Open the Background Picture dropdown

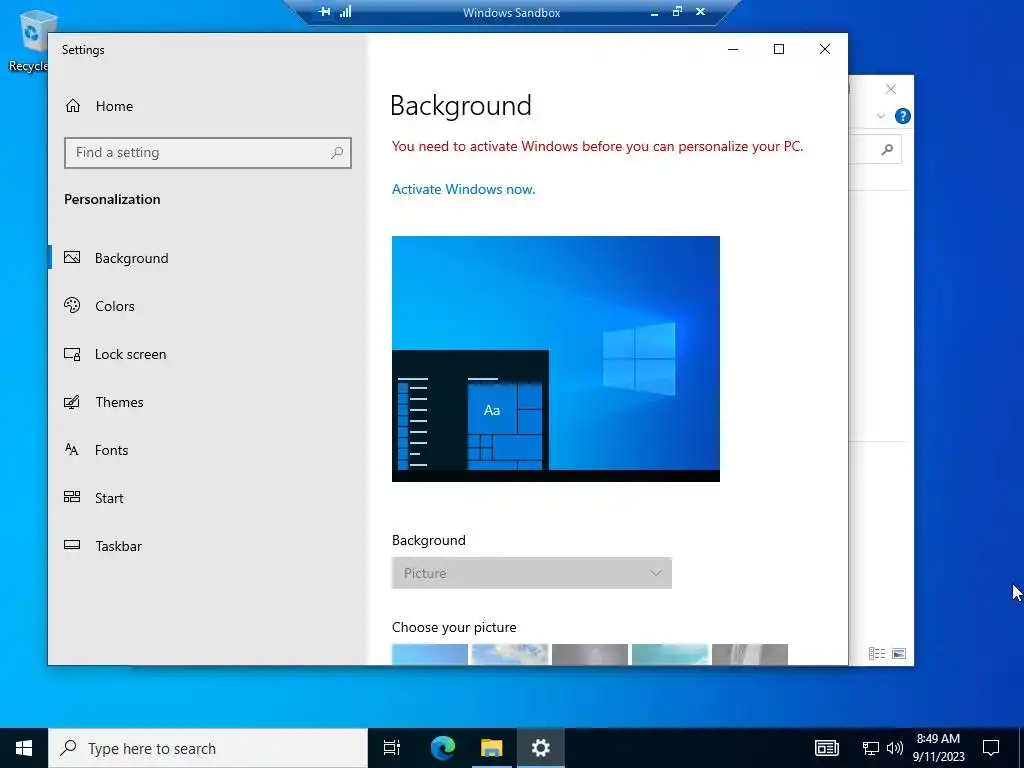click(532, 573)
